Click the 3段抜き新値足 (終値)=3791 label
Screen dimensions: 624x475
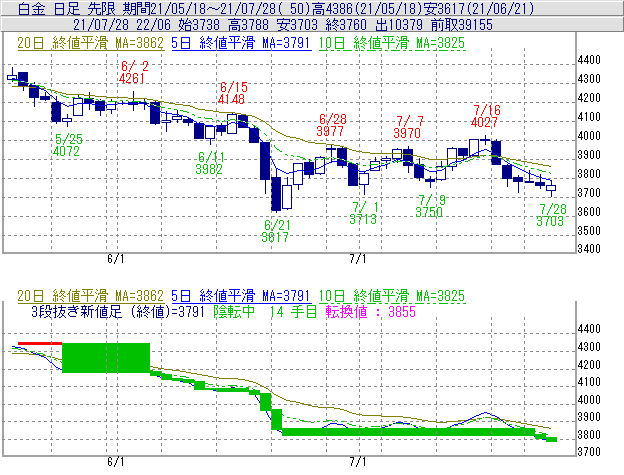118,311
